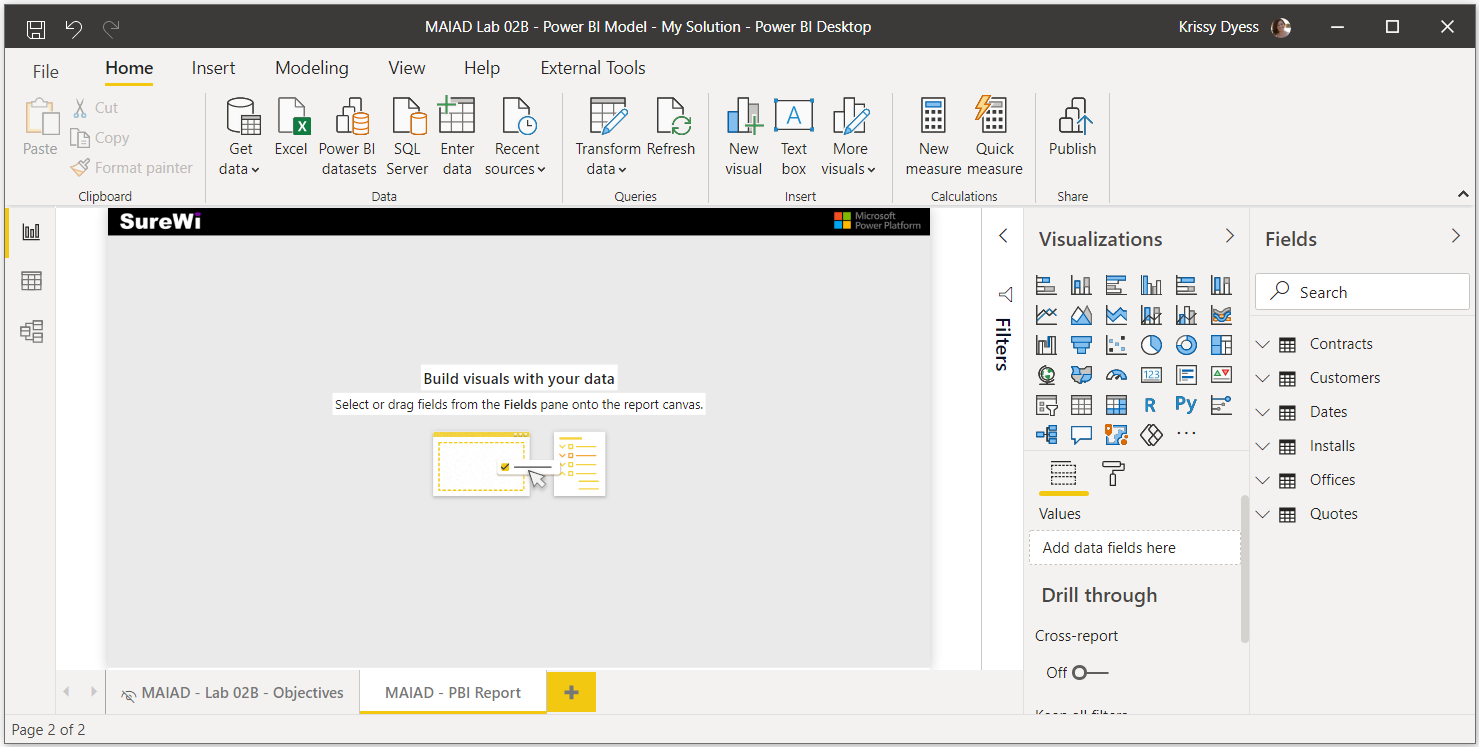Screen dimensions: 1479x747
Task: Select the area chart visual
Action: [1081, 316]
